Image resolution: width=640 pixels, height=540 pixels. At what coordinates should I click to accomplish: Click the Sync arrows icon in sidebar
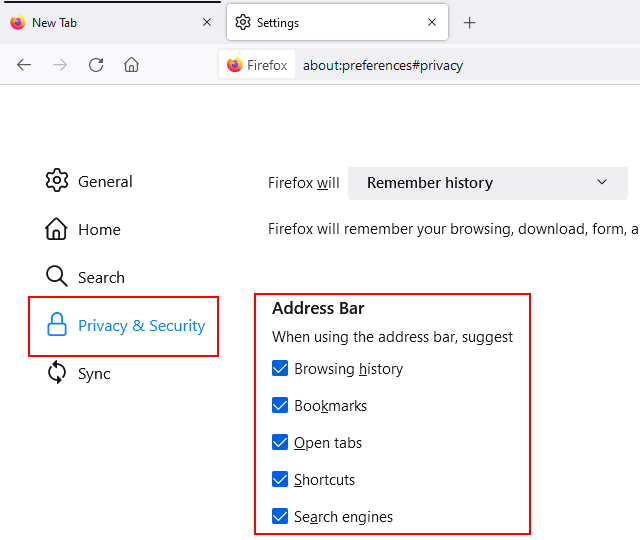pyautogui.click(x=57, y=372)
